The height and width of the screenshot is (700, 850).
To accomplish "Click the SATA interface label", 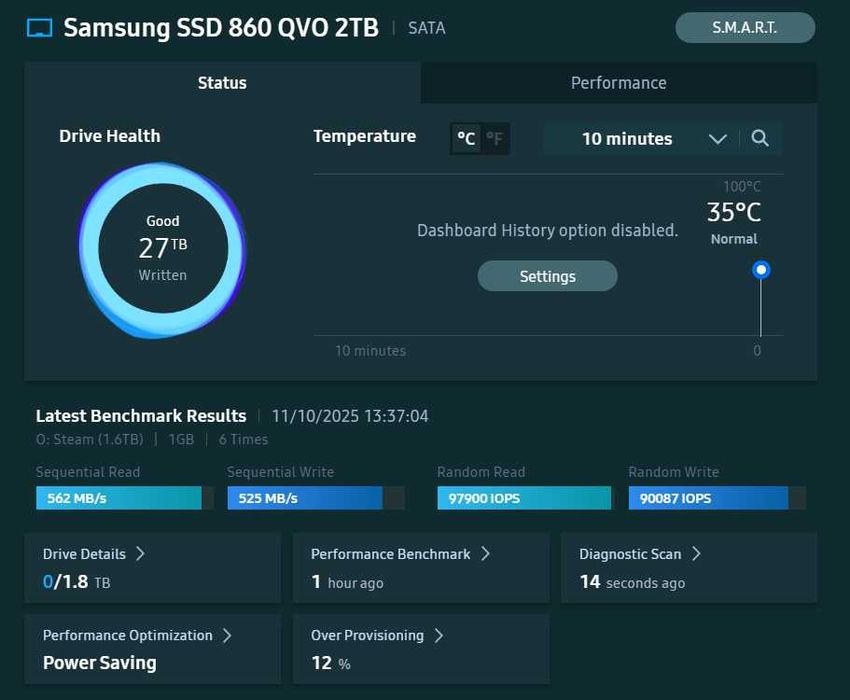I will tap(427, 28).
